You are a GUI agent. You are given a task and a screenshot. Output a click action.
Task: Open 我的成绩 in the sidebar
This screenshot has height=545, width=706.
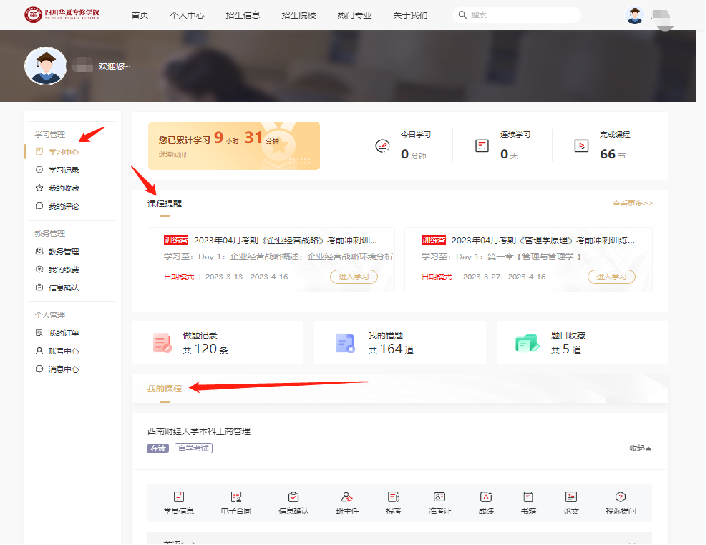(63, 269)
